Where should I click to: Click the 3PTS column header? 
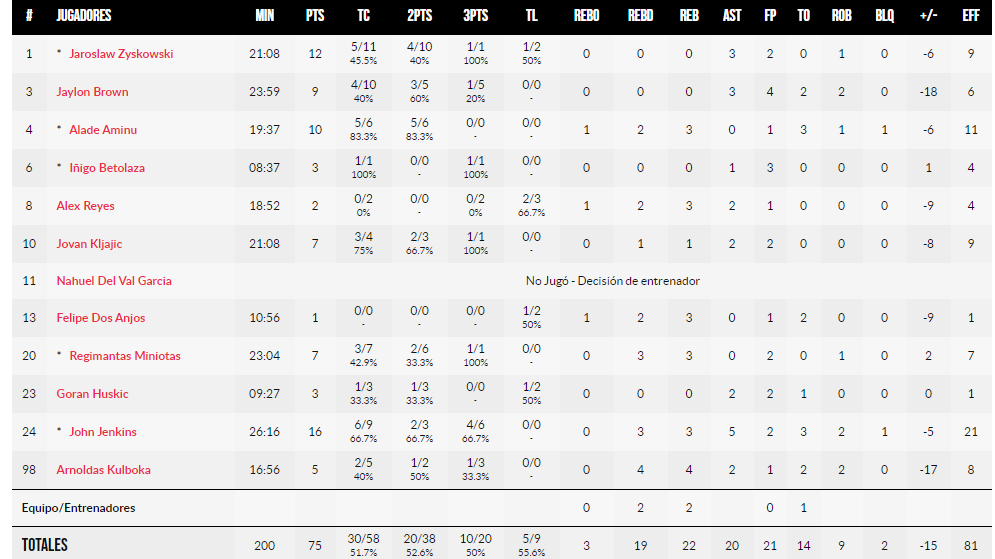point(477,16)
